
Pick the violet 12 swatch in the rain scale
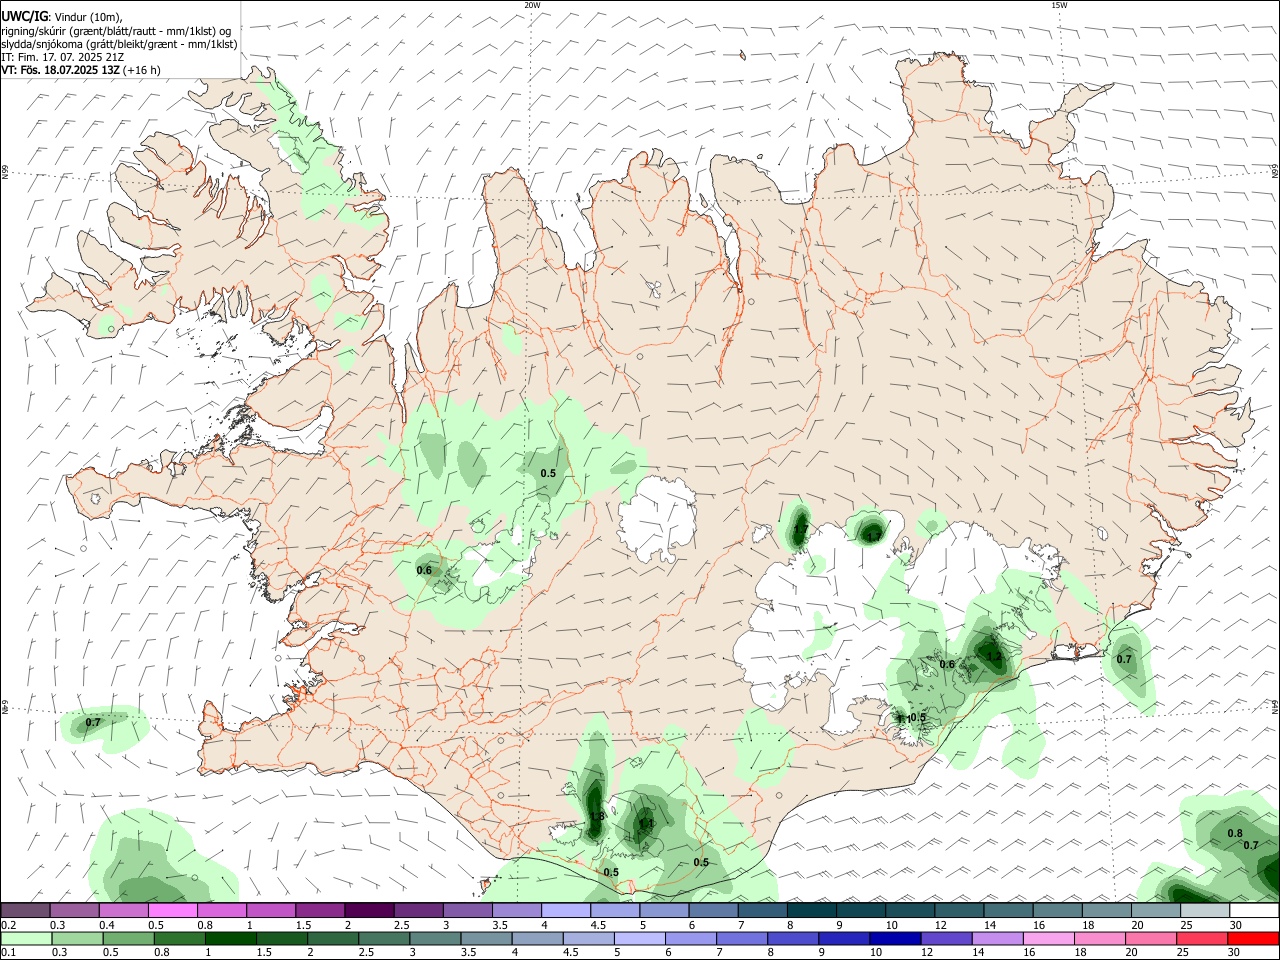pos(945,938)
